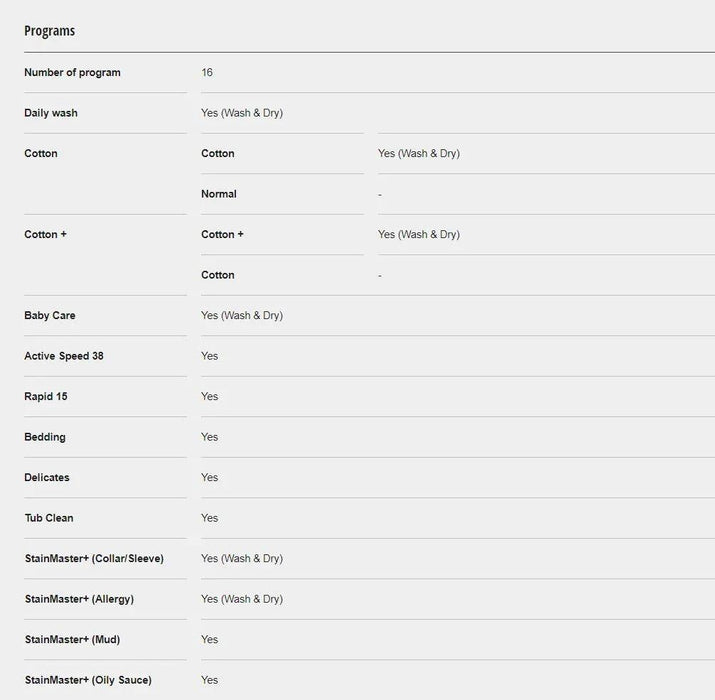The height and width of the screenshot is (700, 715).
Task: Click the StainMaster+ (Mud) label
Action: [72, 640]
